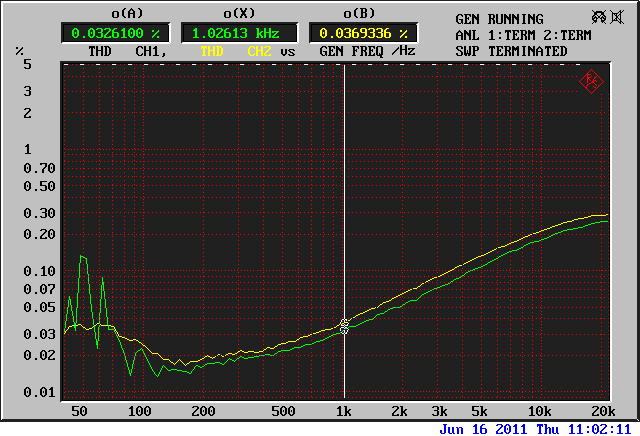Click the y-axis value 5

(27, 64)
